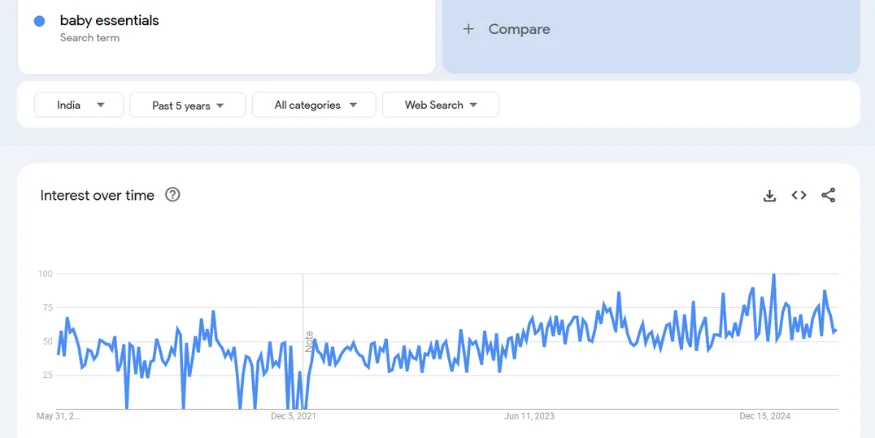Click the India dropdown arrow
The width and height of the screenshot is (875, 438).
pos(101,105)
